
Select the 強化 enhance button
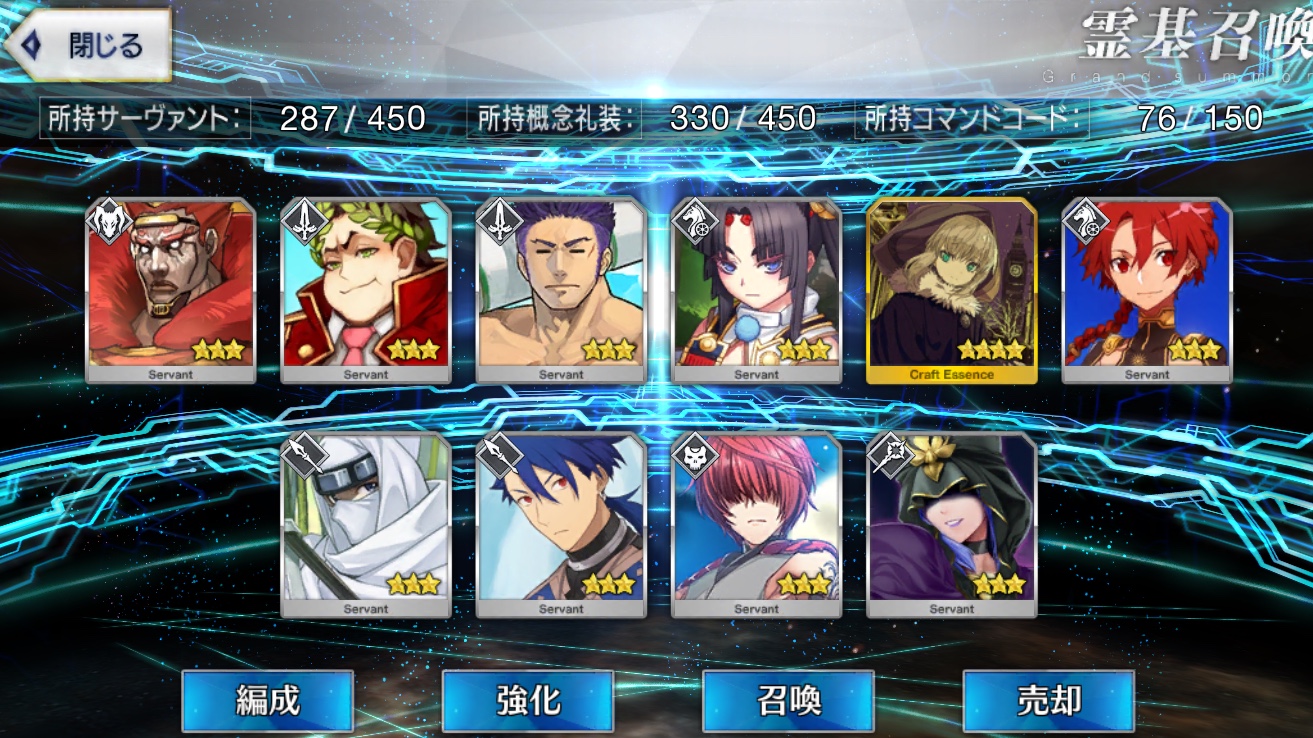pos(528,701)
